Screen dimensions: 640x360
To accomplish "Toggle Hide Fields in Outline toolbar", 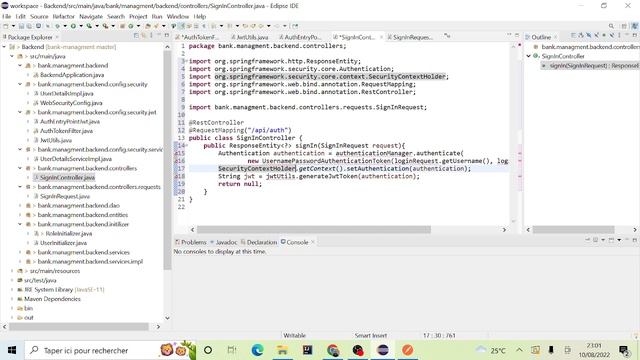I will pos(589,36).
